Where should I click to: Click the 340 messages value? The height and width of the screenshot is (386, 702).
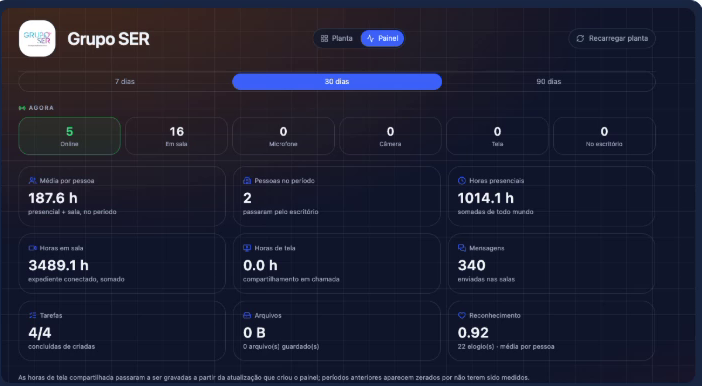(x=471, y=265)
